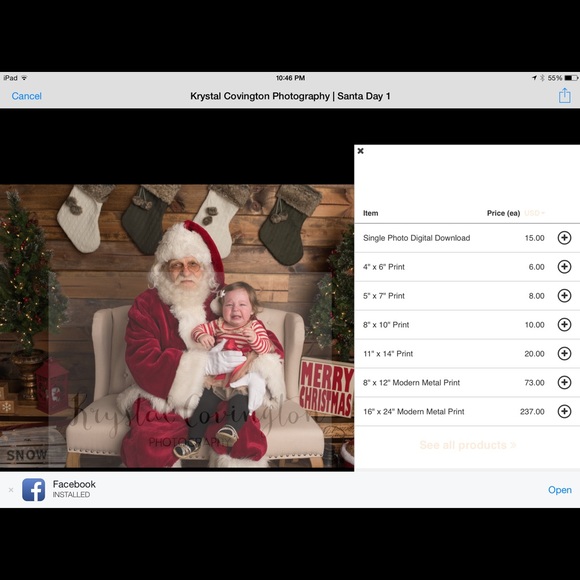Tap the Facebook app icon
580x580 pixels.
[34, 490]
